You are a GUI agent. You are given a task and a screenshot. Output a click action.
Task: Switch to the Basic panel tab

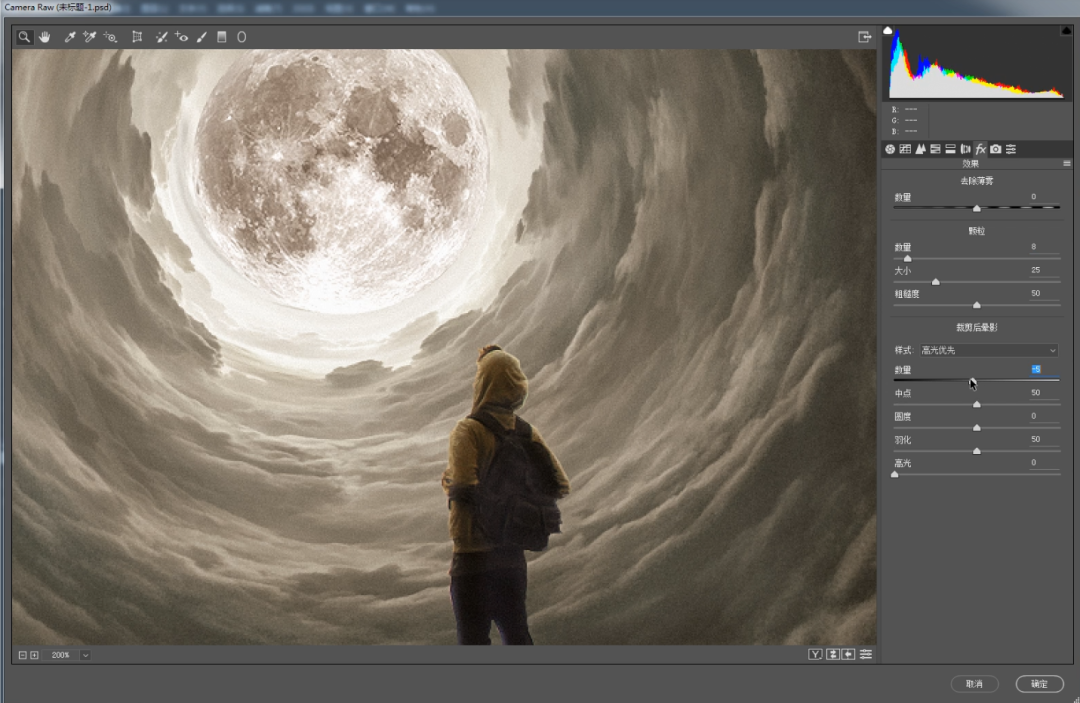click(x=889, y=149)
